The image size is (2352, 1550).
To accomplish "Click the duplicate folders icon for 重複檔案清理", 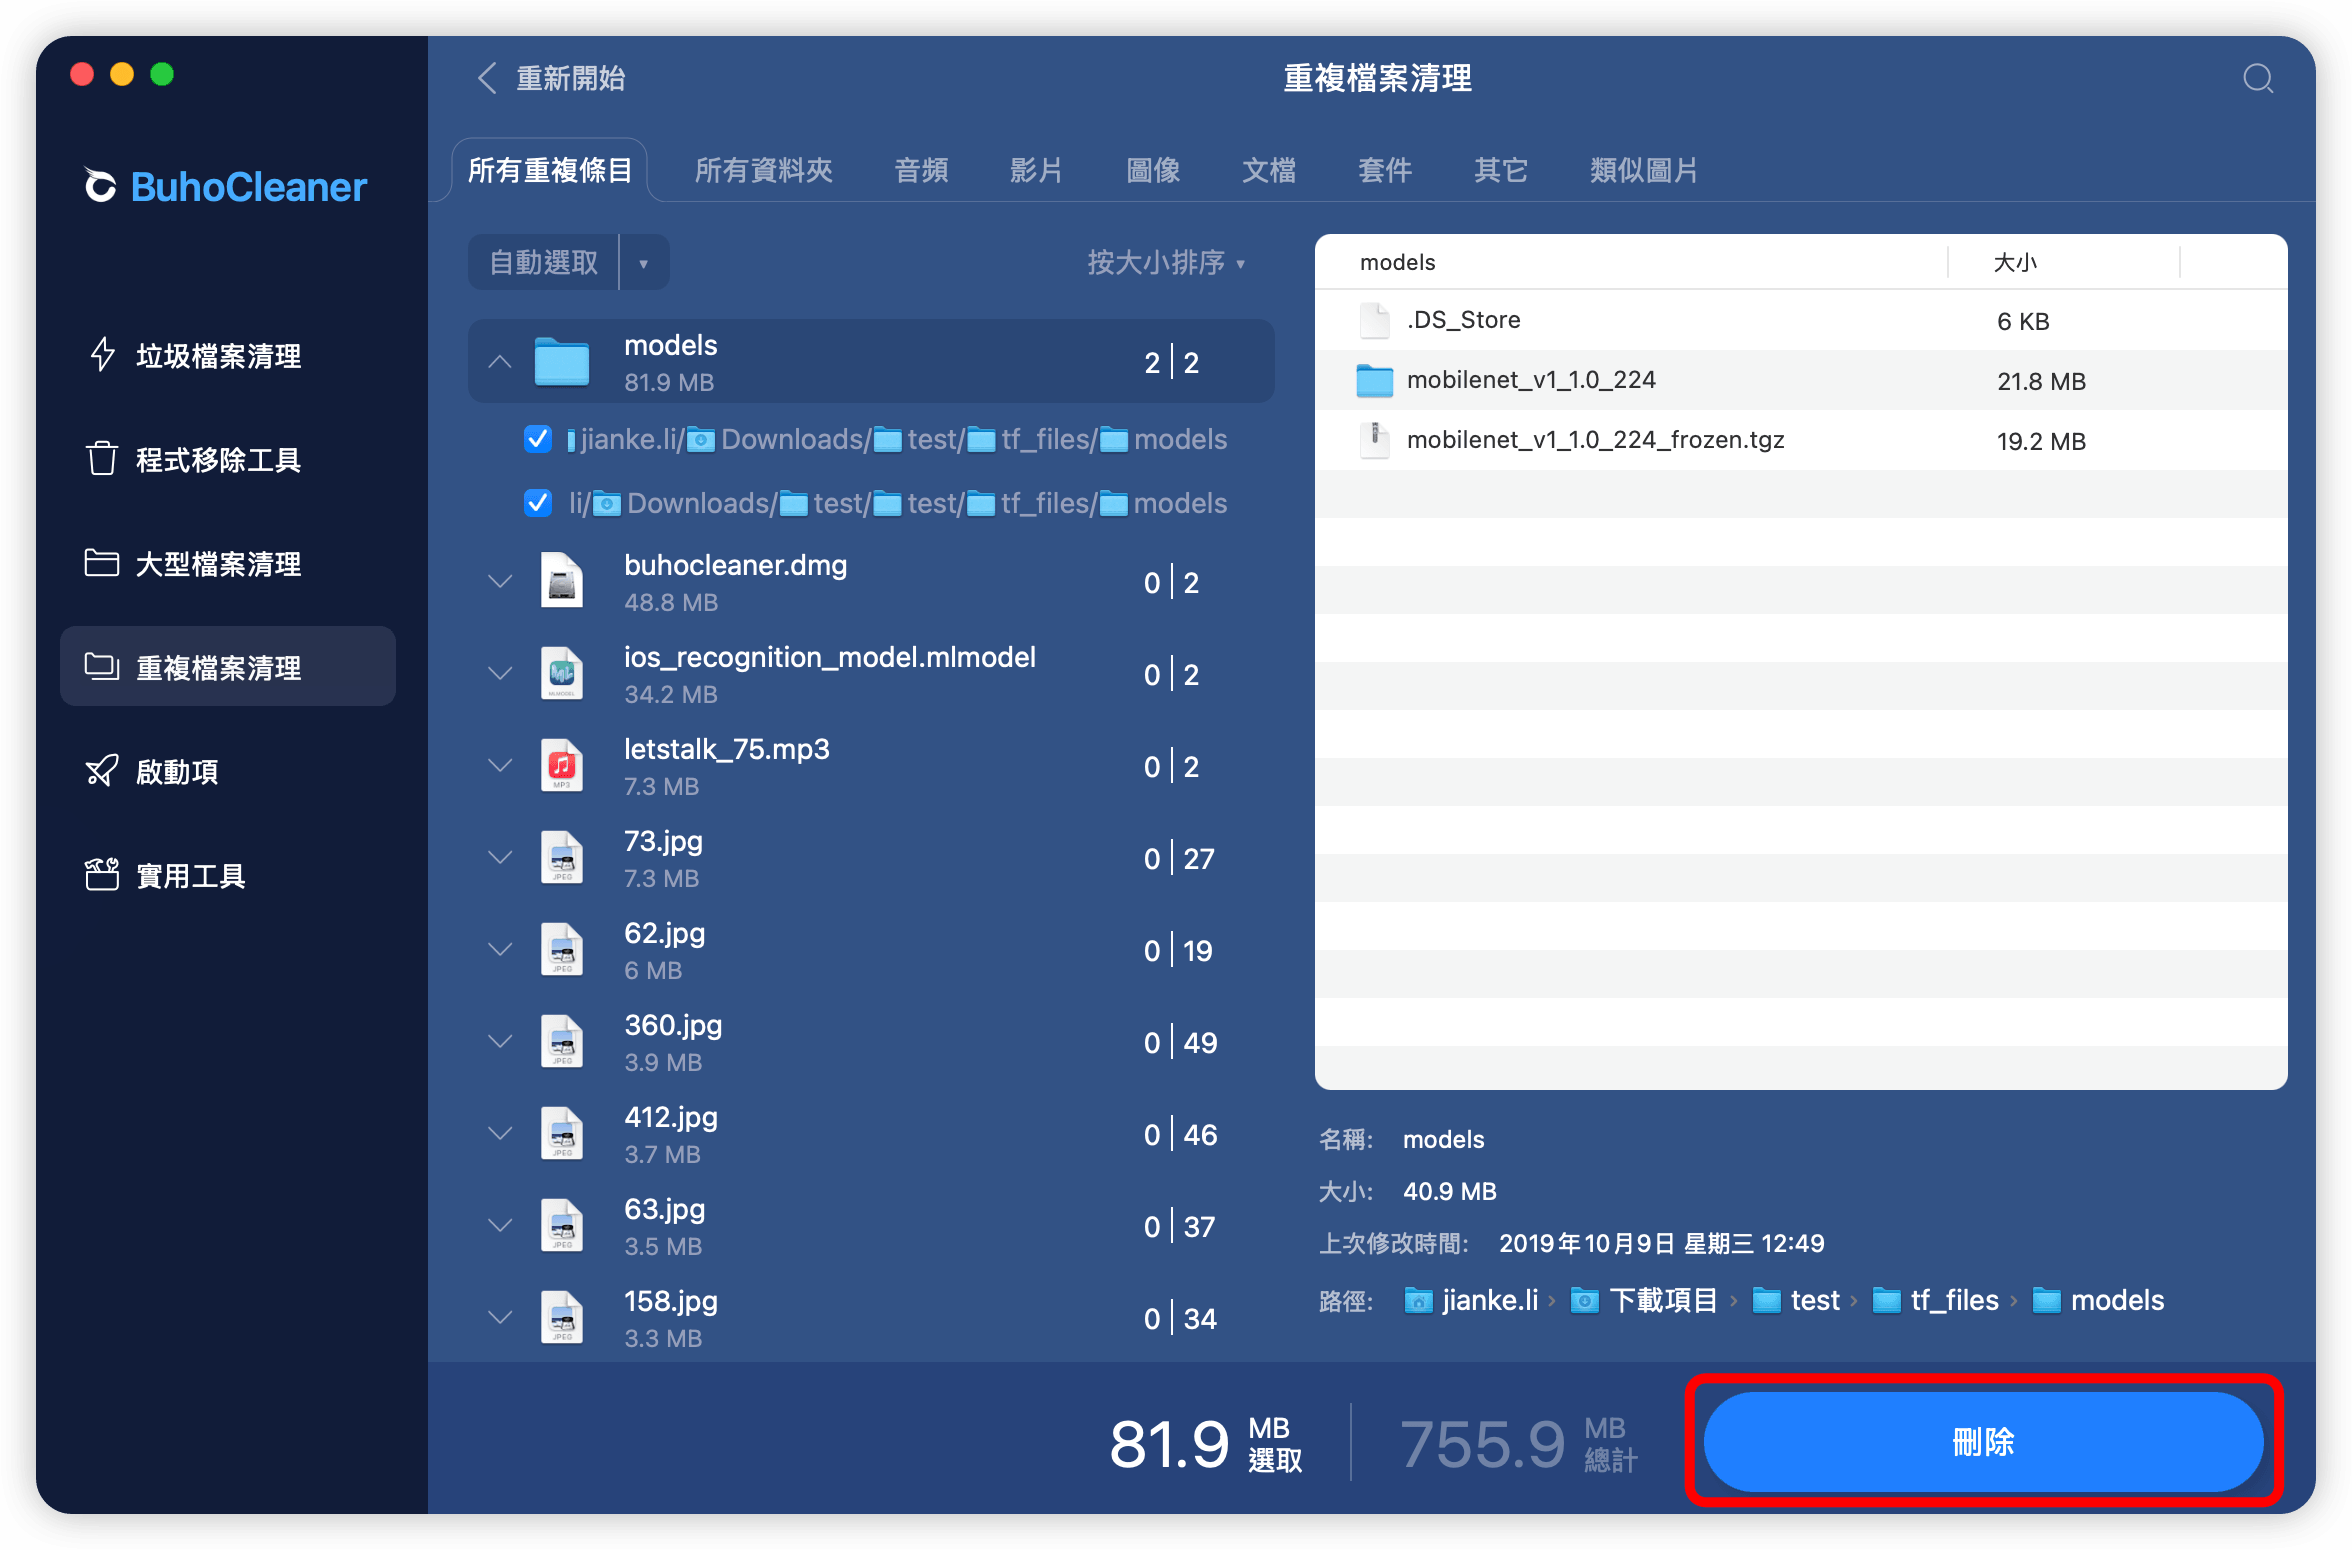I will tap(102, 667).
